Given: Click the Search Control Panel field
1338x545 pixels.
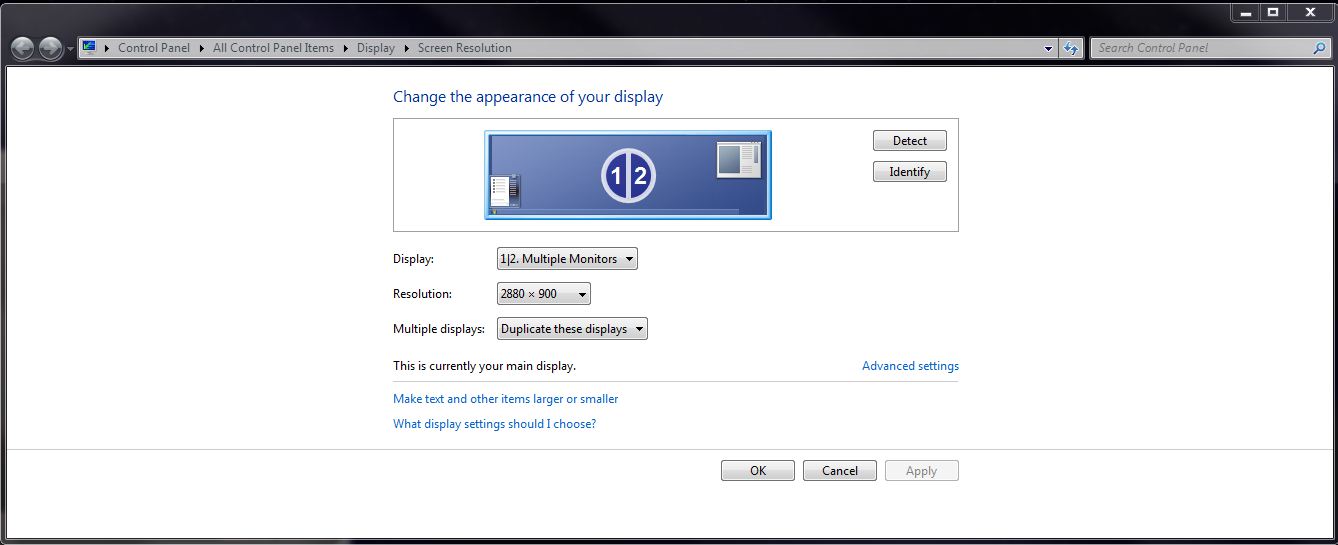Looking at the screenshot, I should [x=1210, y=48].
